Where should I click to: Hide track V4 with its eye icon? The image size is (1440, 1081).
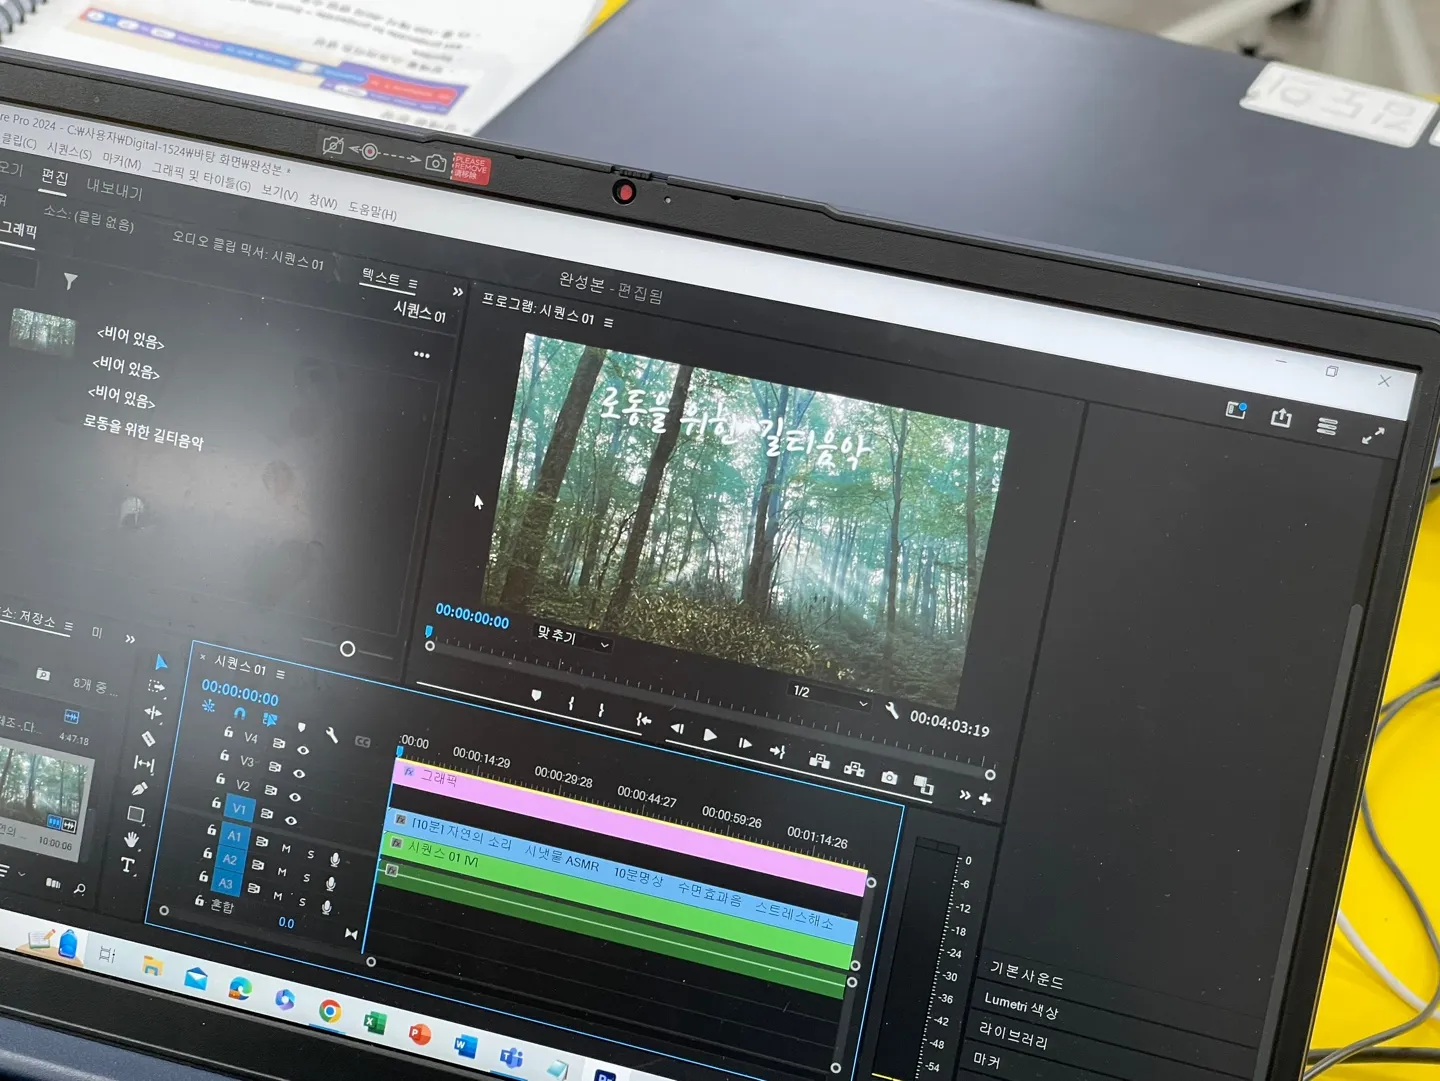pyautogui.click(x=303, y=749)
